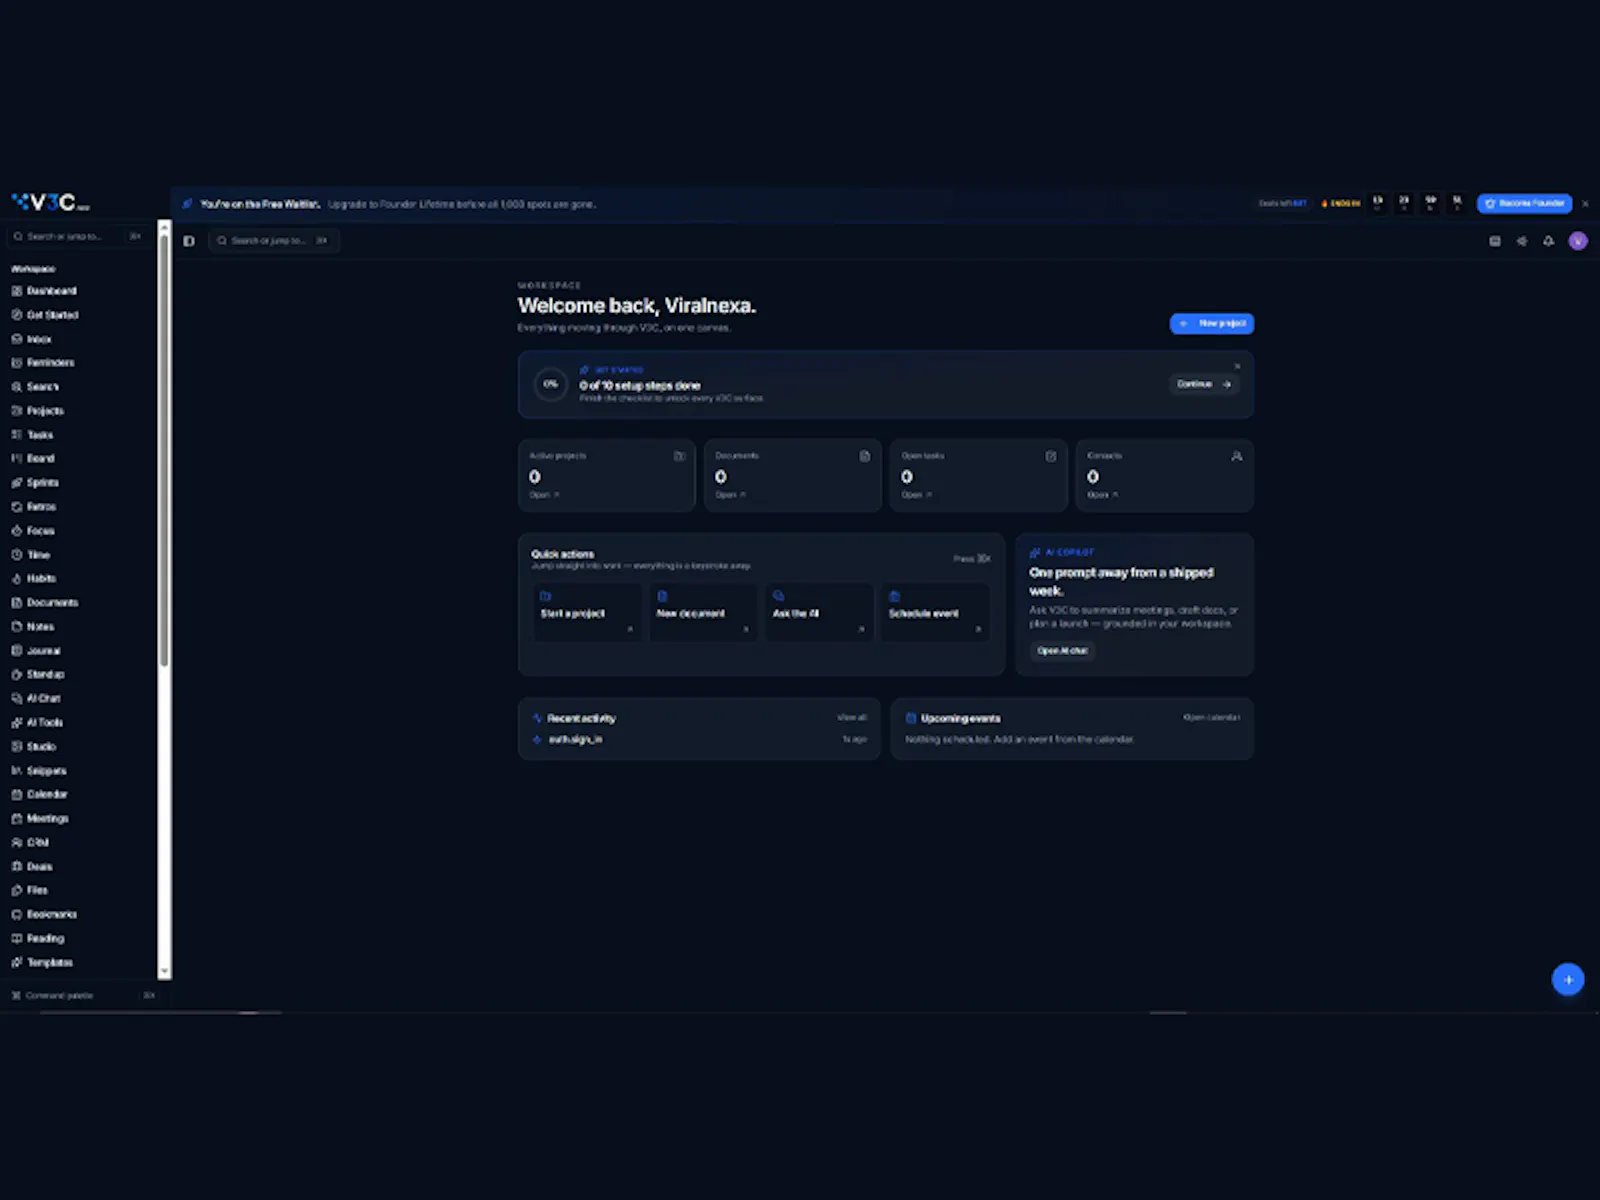The image size is (1600, 1200).
Task: Click the Become Founder button
Action: pos(1524,204)
